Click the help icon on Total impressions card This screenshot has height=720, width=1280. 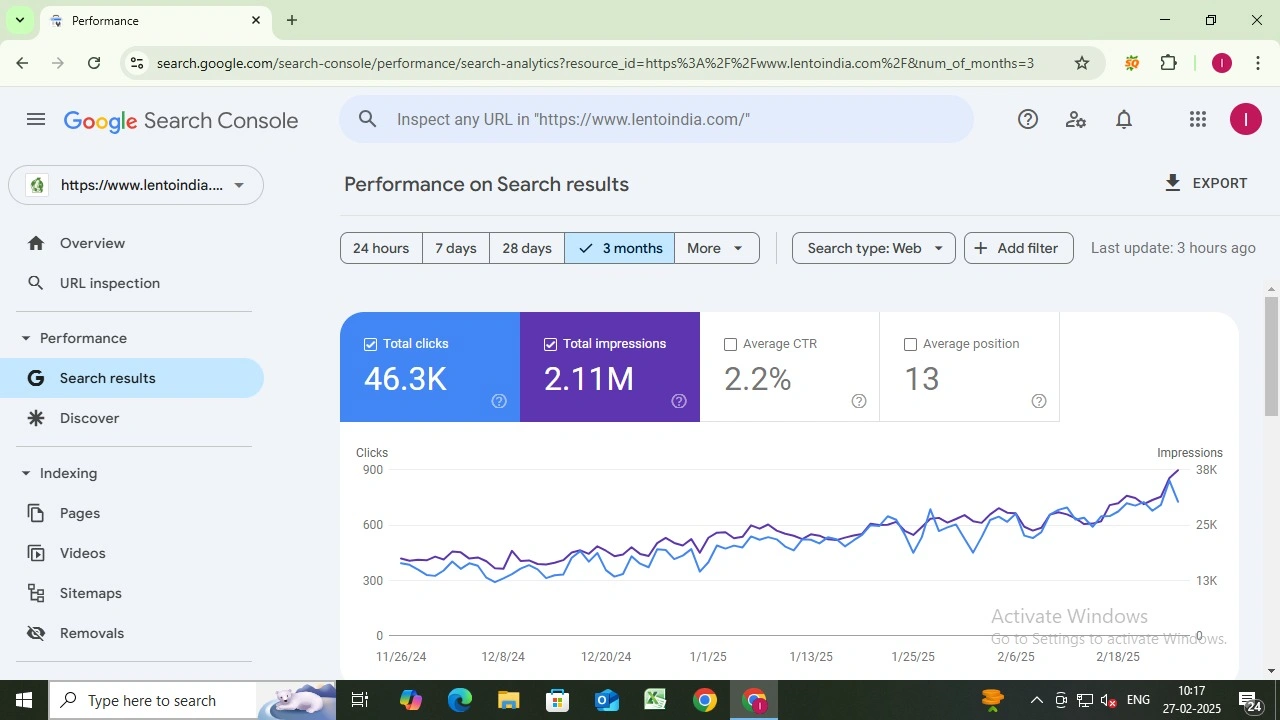point(679,401)
